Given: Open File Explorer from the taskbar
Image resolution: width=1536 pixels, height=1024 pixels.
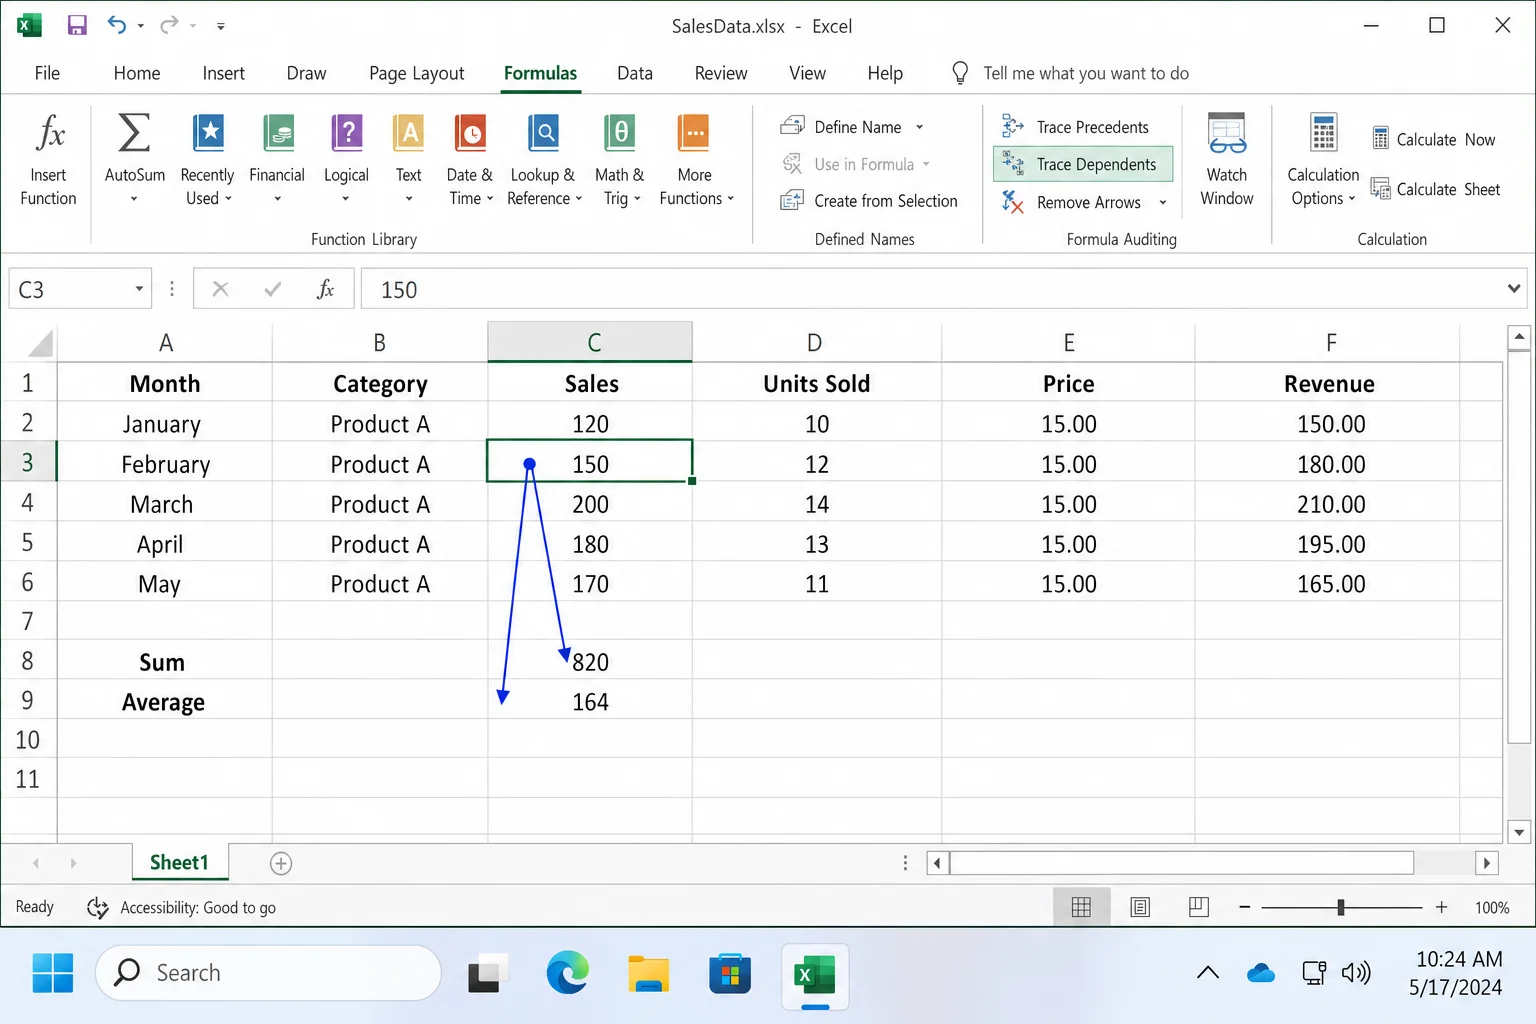Looking at the screenshot, I should (648, 973).
